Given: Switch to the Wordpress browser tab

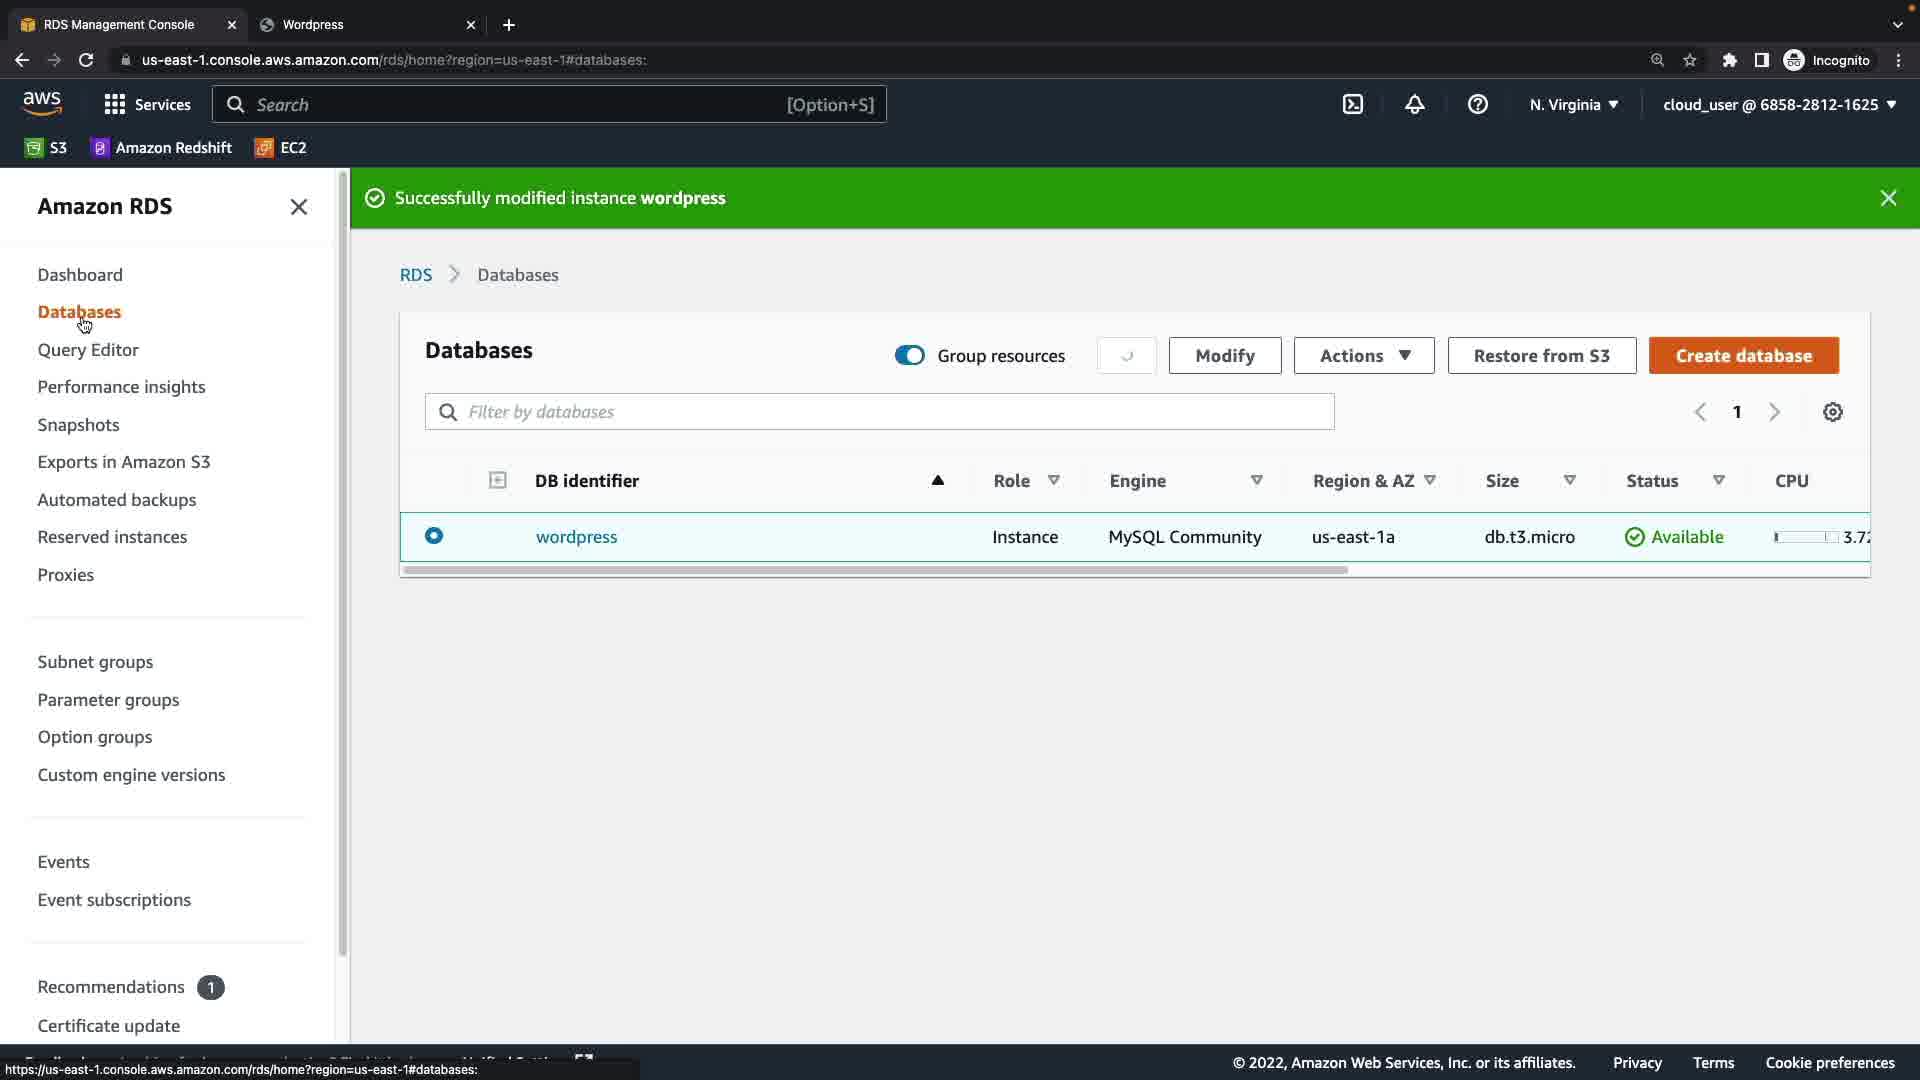Looking at the screenshot, I should click(313, 24).
